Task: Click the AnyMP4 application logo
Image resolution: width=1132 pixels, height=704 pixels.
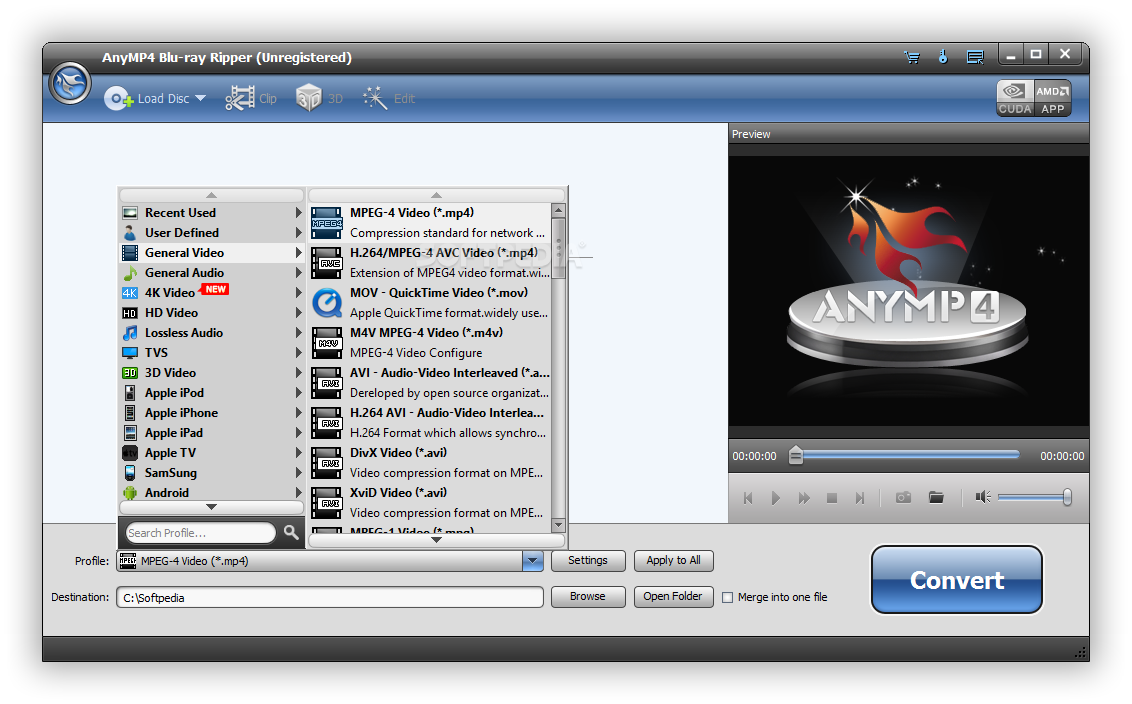Action: point(70,83)
